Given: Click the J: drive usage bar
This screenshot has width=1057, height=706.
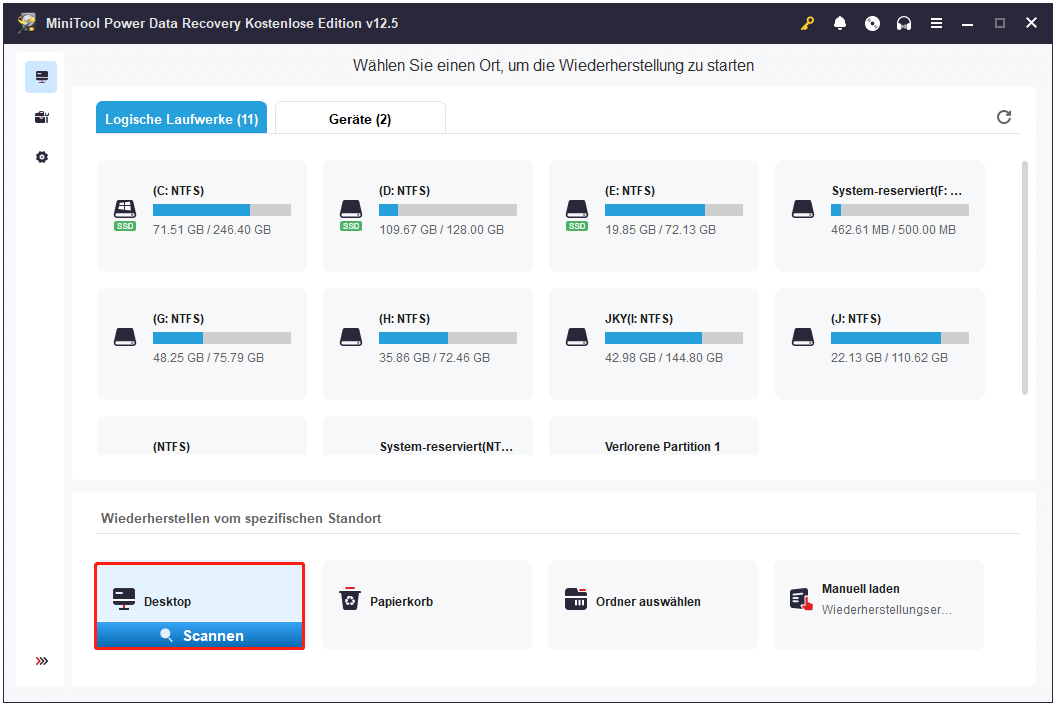Looking at the screenshot, I should (x=900, y=338).
